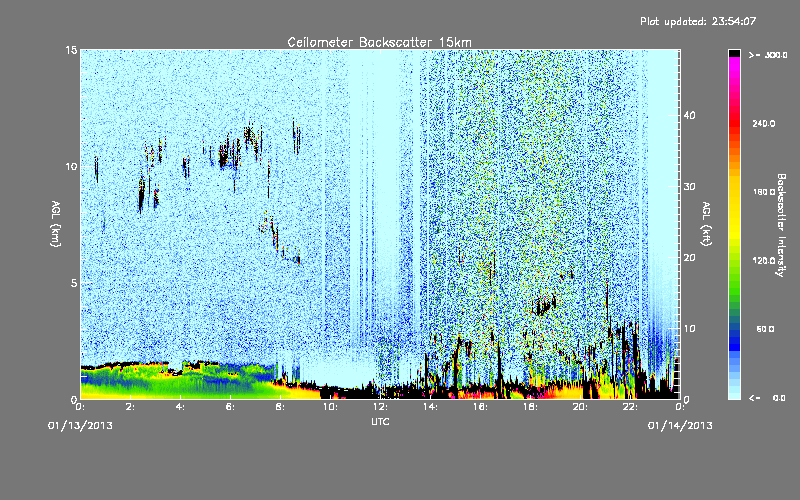Click the '180.0' colorbar value

(x=764, y=192)
